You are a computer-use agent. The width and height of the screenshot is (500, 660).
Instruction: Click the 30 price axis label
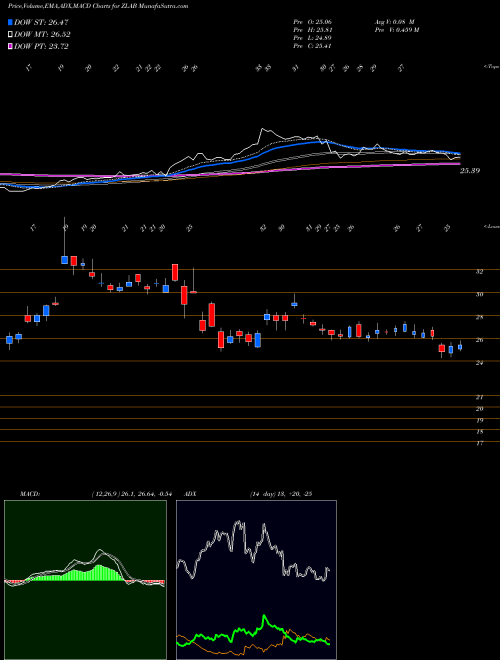click(x=479, y=295)
